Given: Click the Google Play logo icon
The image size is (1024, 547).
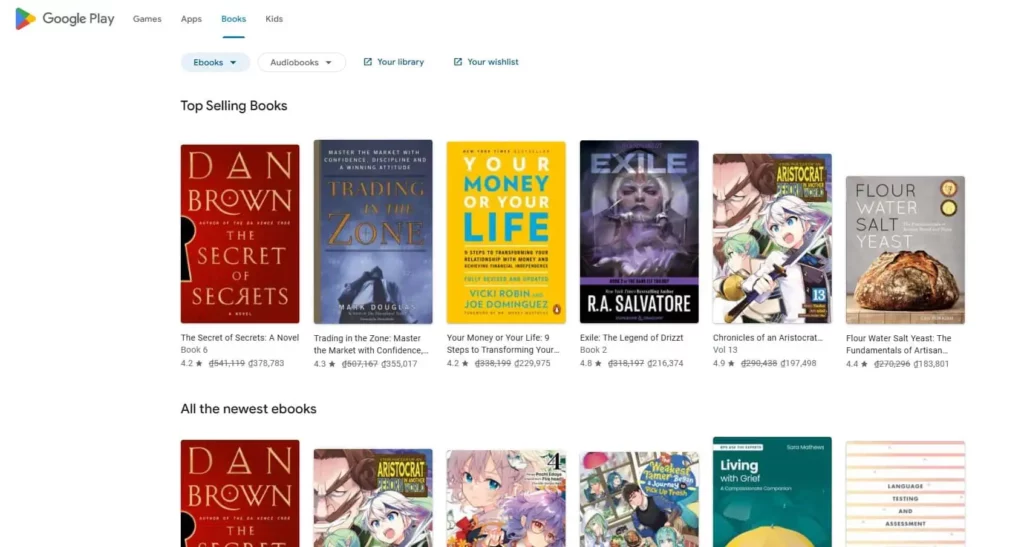Looking at the screenshot, I should [25, 19].
